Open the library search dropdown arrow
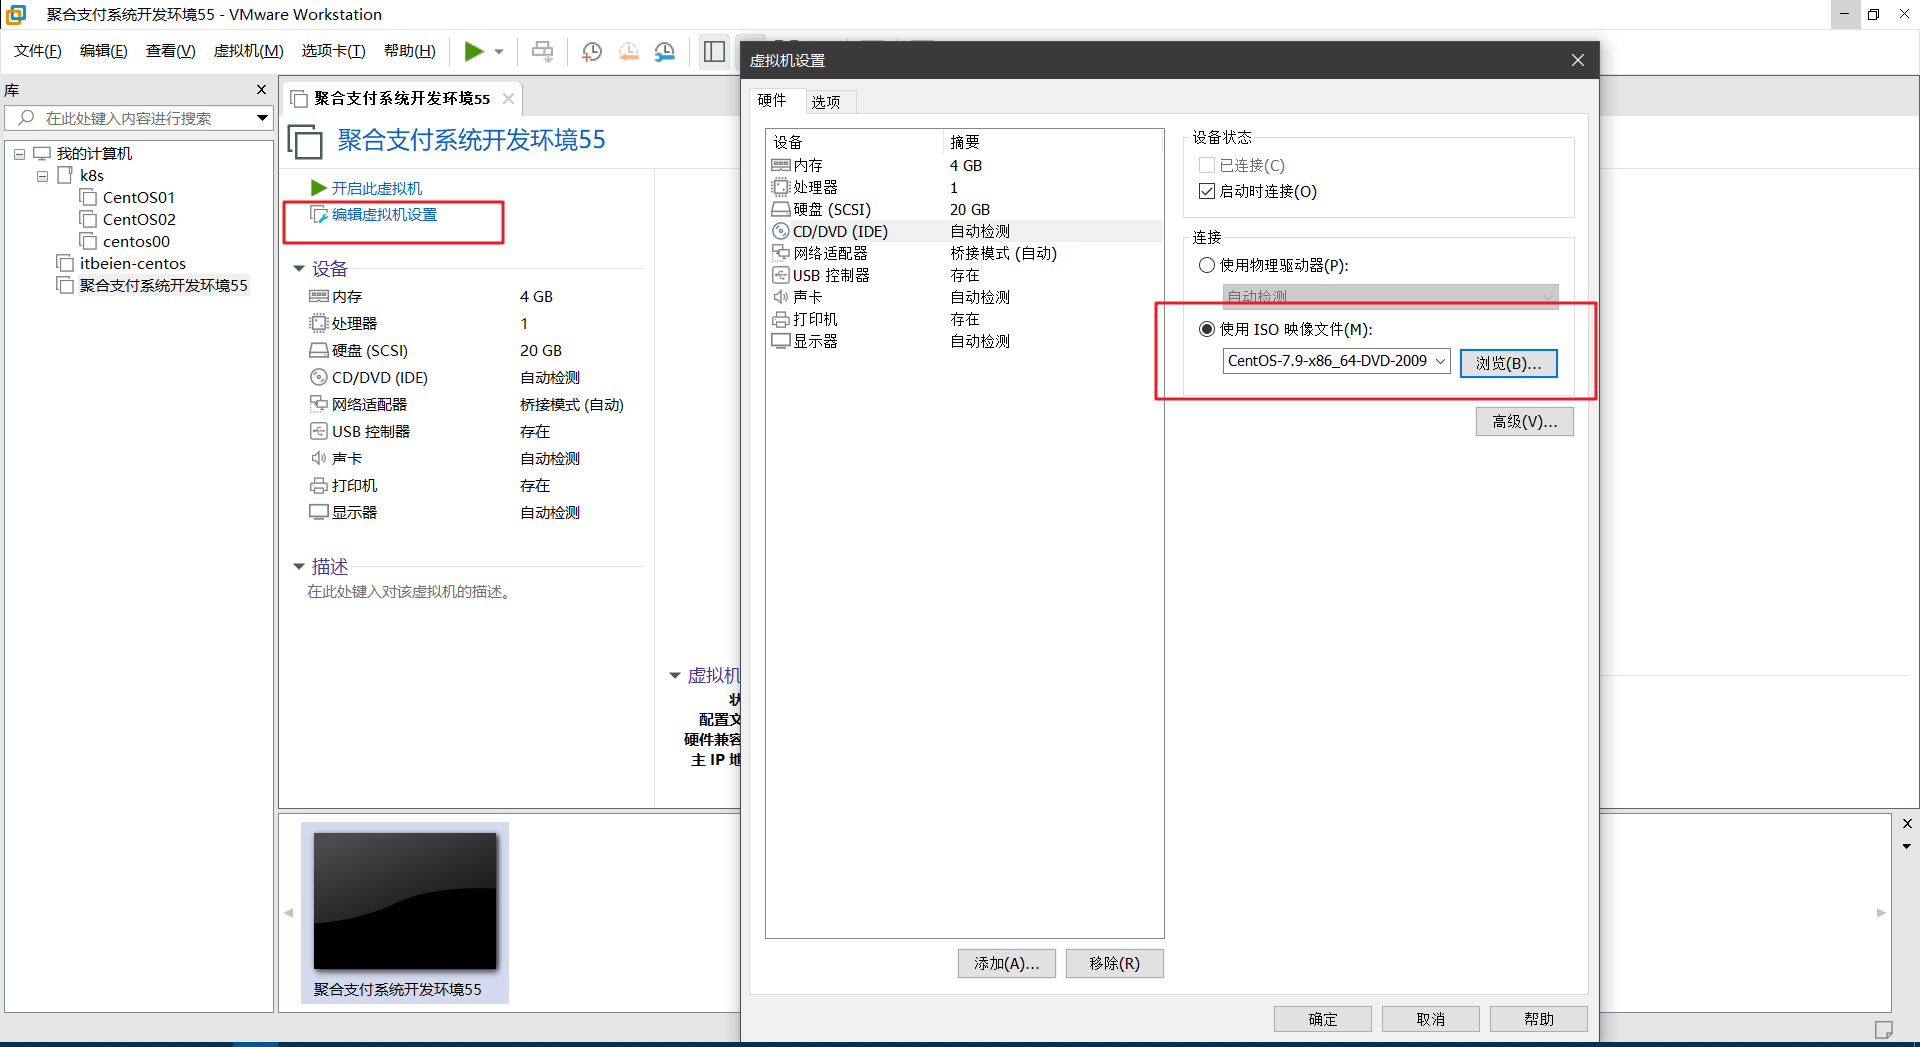Screen dimensions: 1920x1047 pyautogui.click(x=262, y=118)
